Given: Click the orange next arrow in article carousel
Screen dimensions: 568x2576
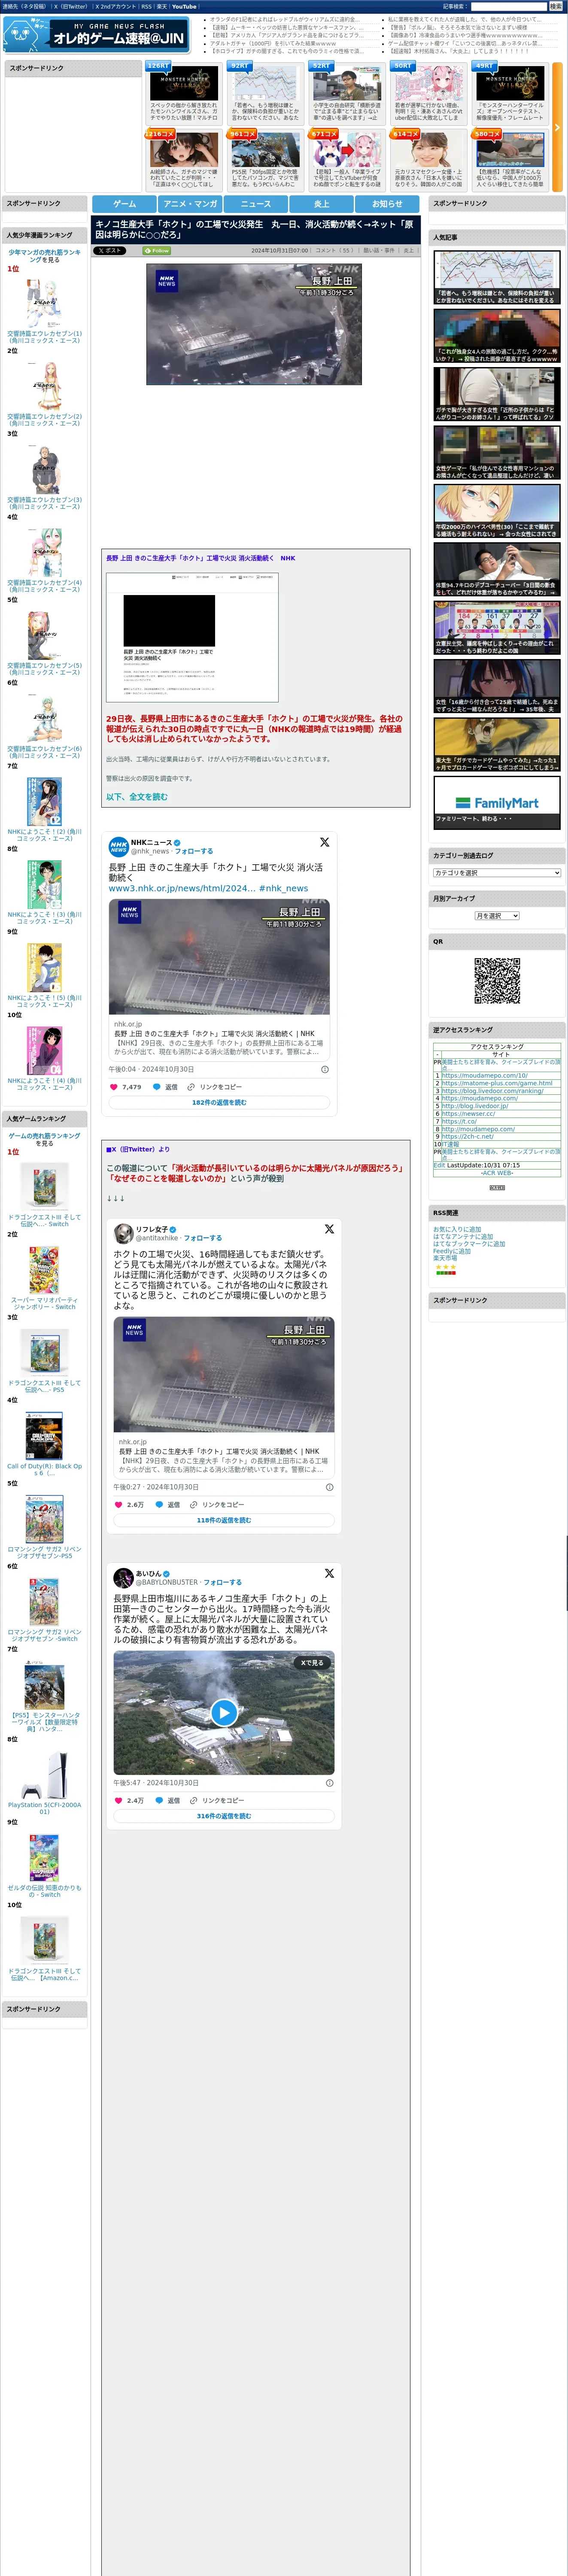Looking at the screenshot, I should coord(557,127).
